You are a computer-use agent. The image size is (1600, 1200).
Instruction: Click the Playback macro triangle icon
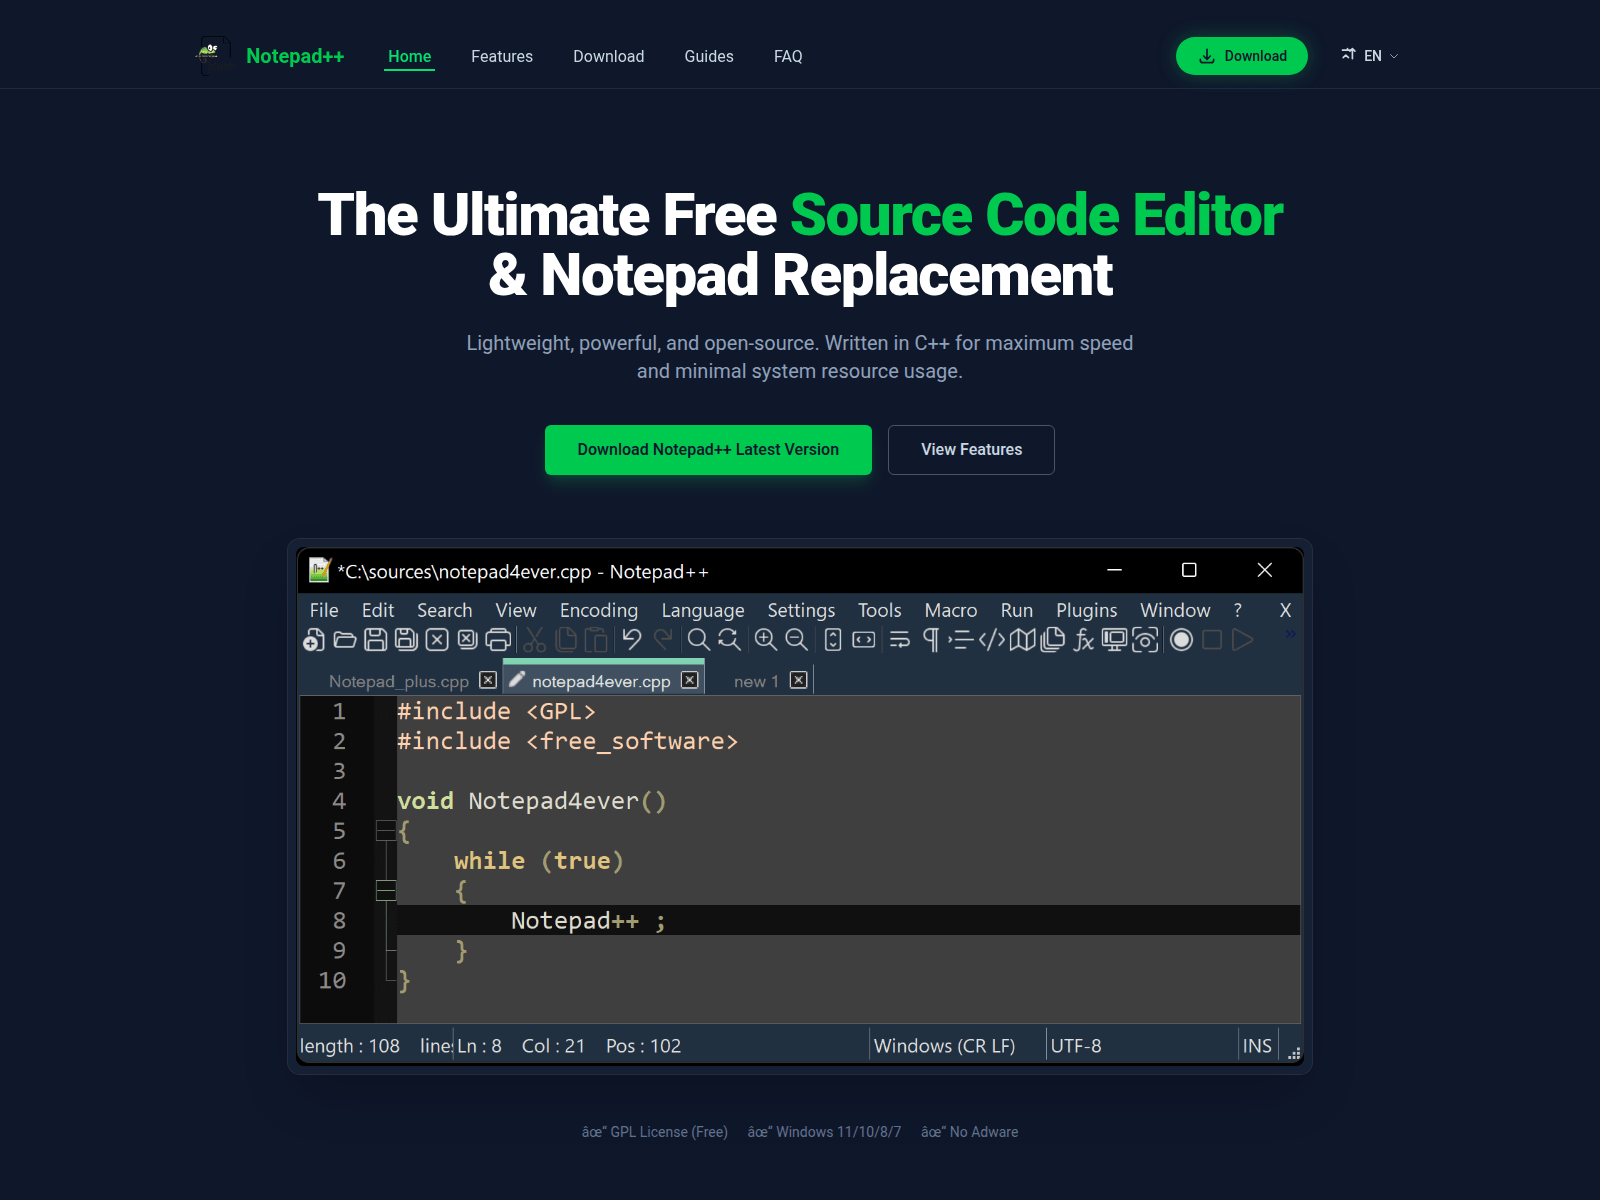point(1243,640)
